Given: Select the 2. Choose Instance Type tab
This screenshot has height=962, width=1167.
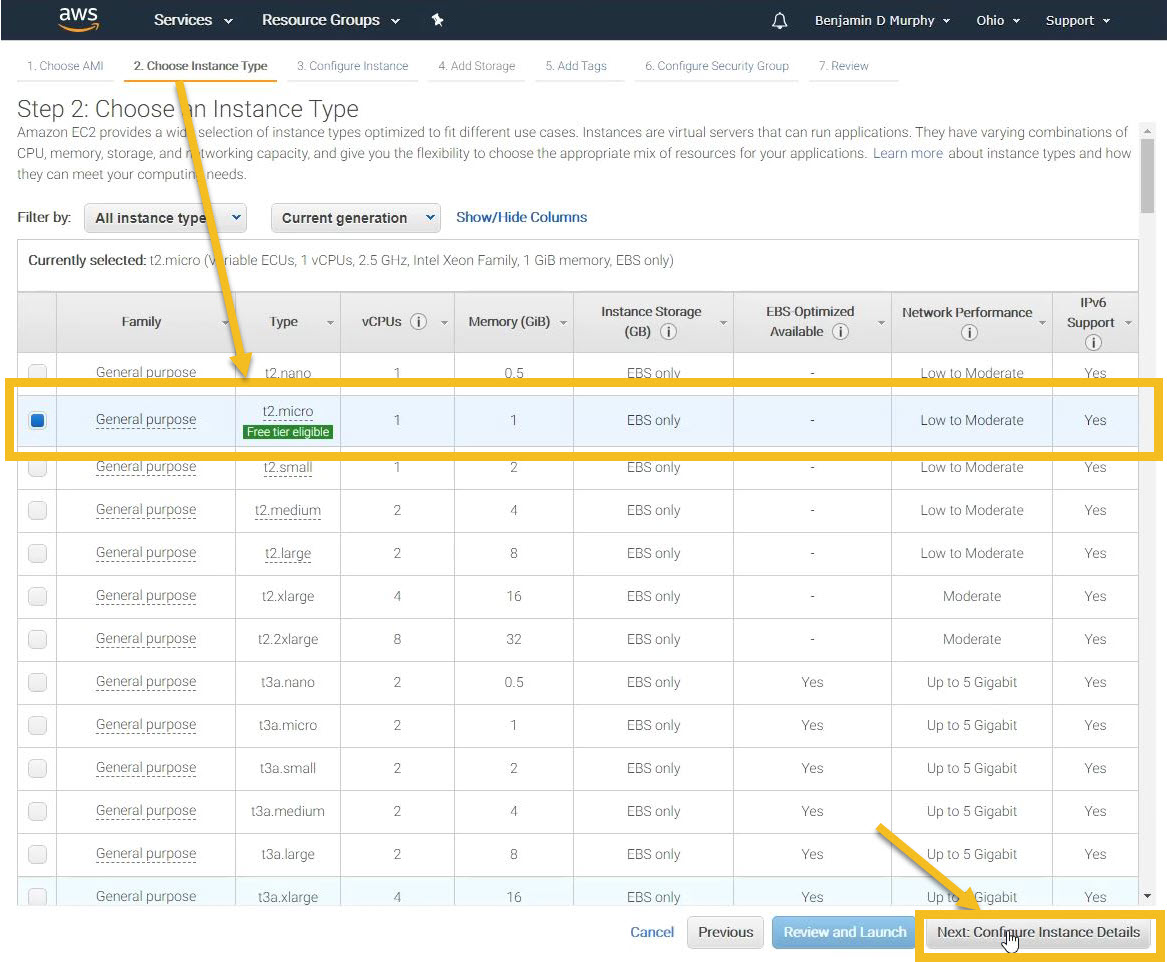Looking at the screenshot, I should tap(200, 65).
